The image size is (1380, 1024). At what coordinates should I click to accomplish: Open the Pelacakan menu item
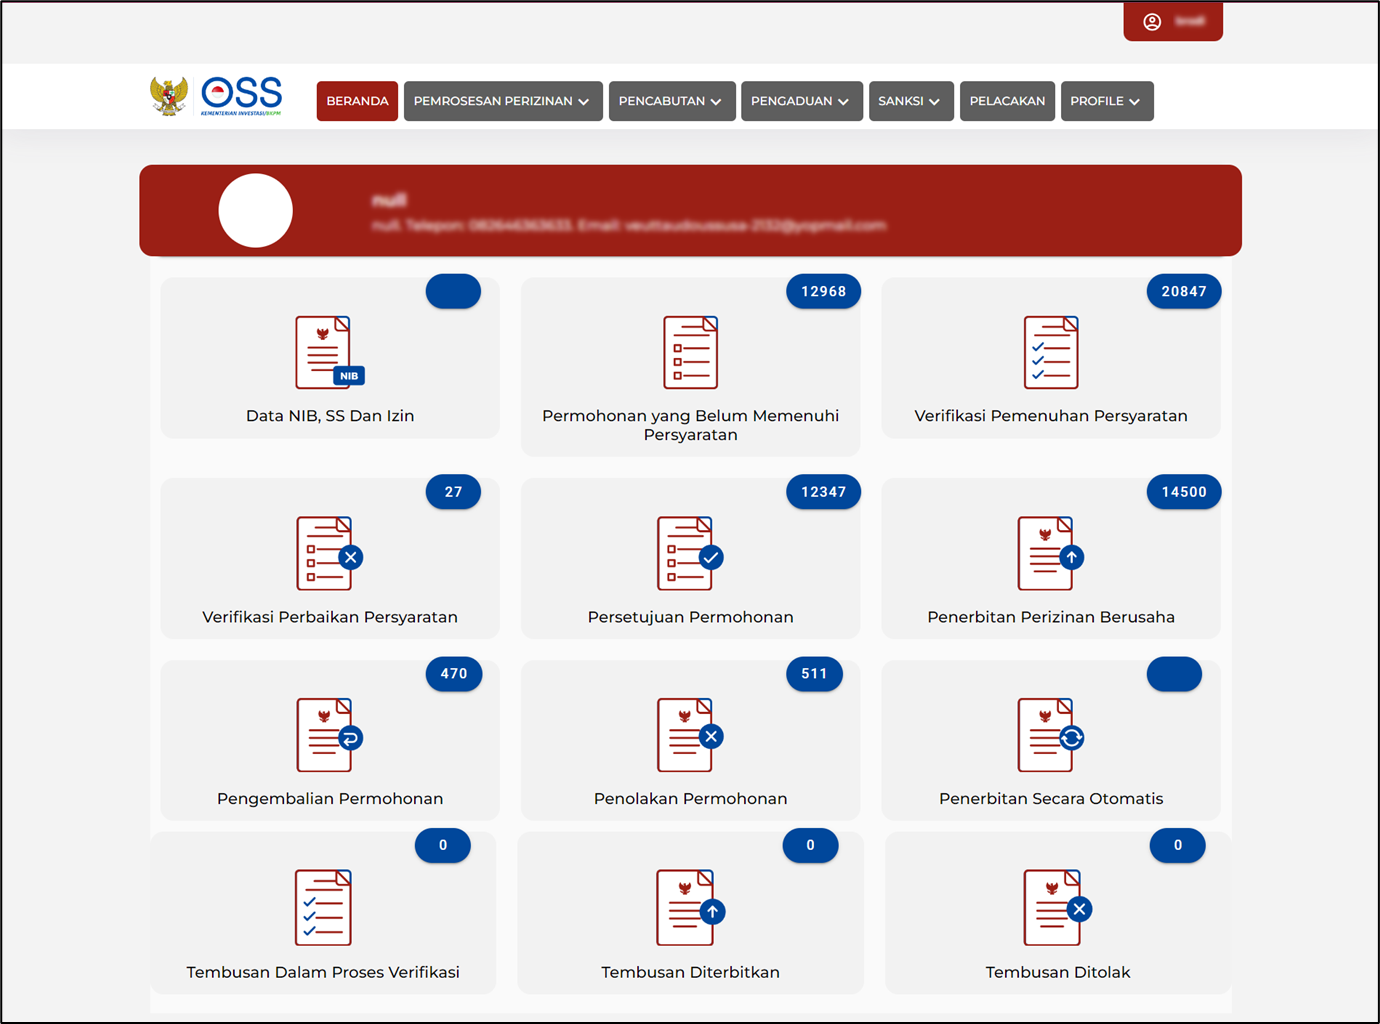tap(1007, 101)
